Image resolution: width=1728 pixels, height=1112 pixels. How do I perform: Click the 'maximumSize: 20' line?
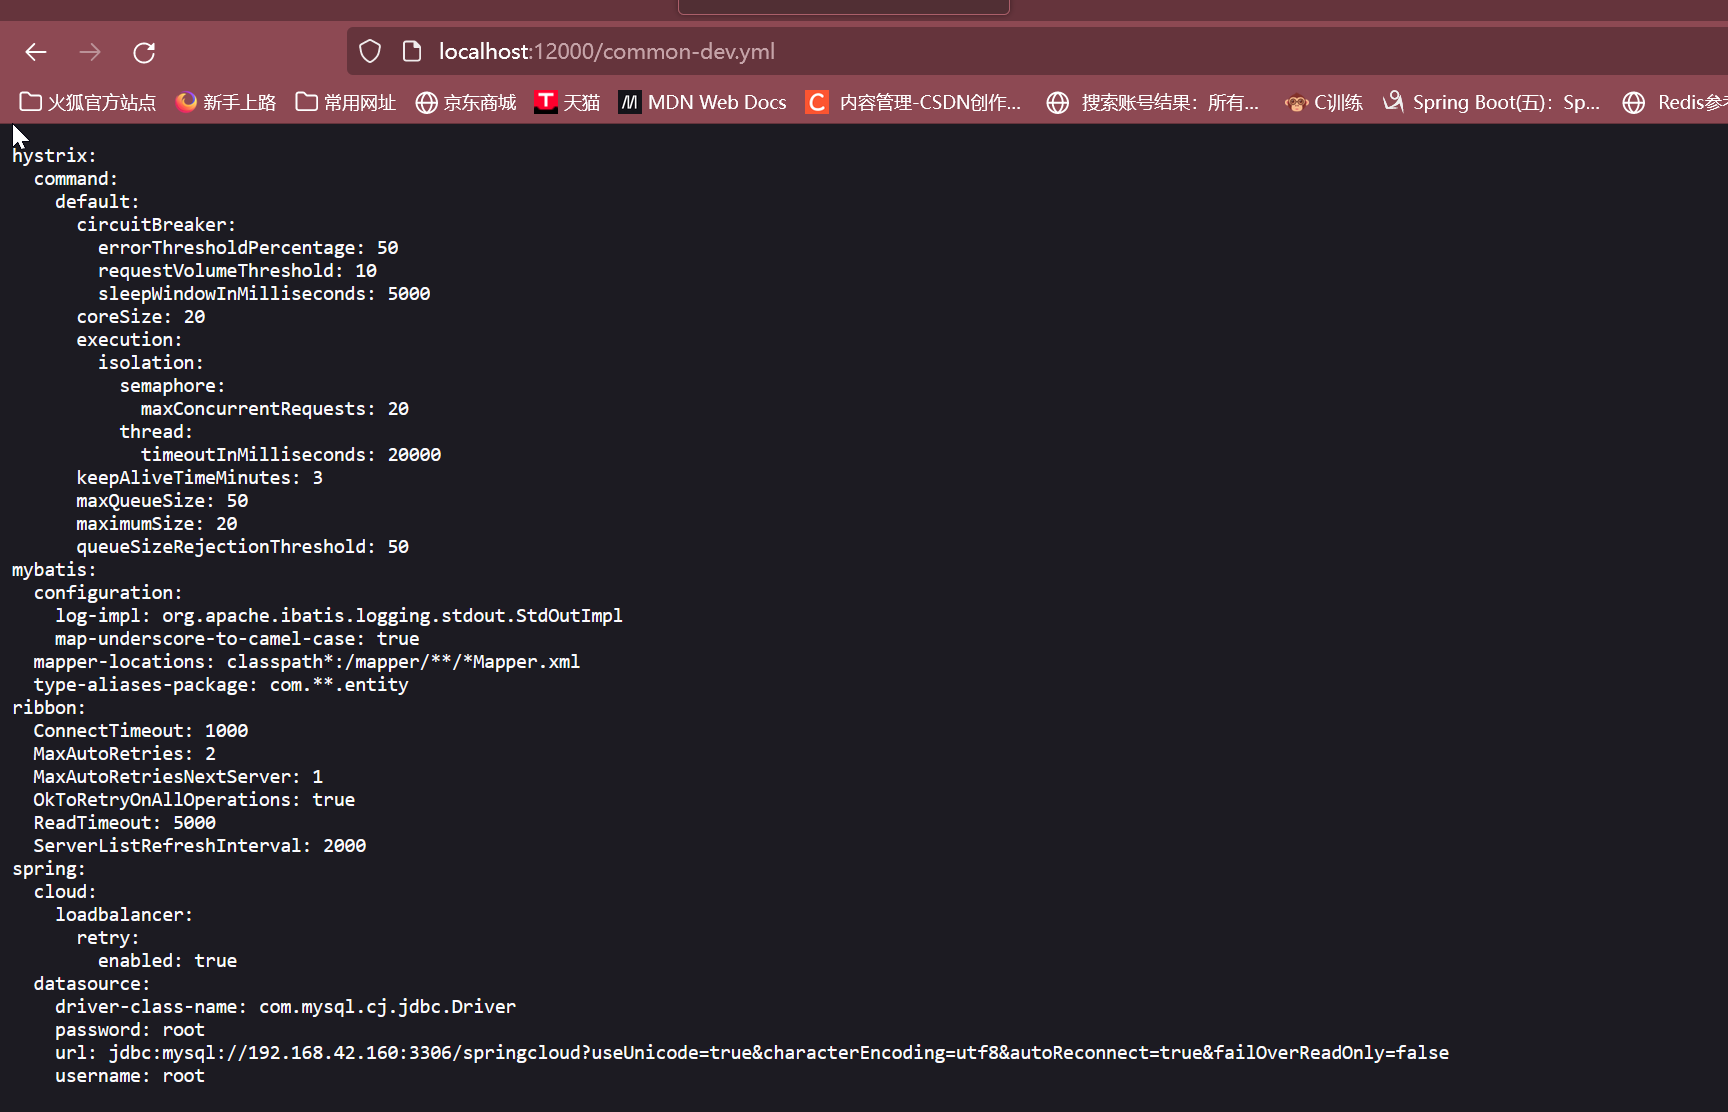157,524
